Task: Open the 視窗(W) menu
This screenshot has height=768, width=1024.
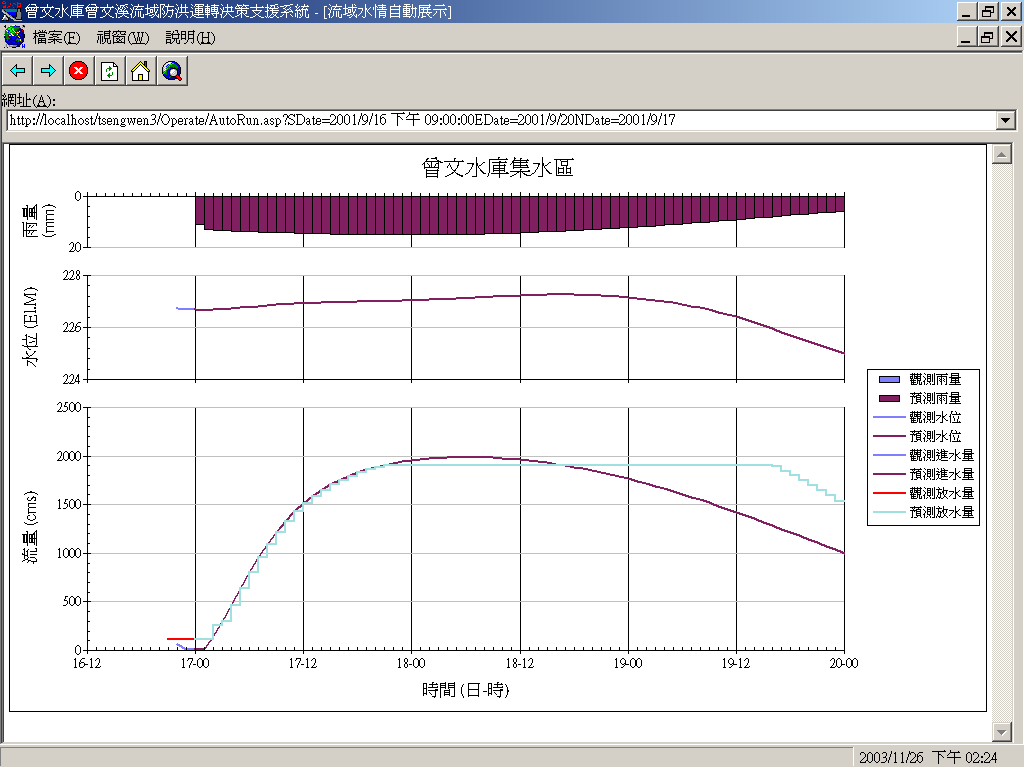Action: [123, 38]
